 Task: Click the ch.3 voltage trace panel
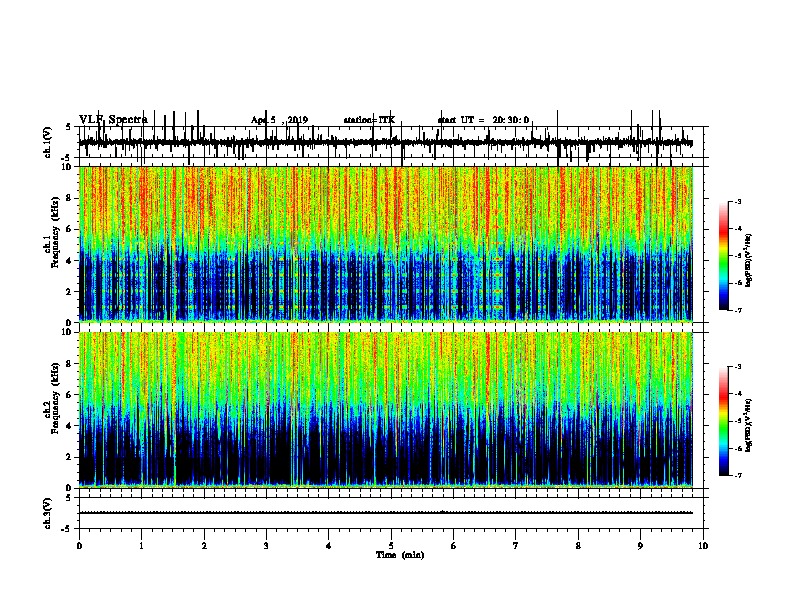[391, 513]
